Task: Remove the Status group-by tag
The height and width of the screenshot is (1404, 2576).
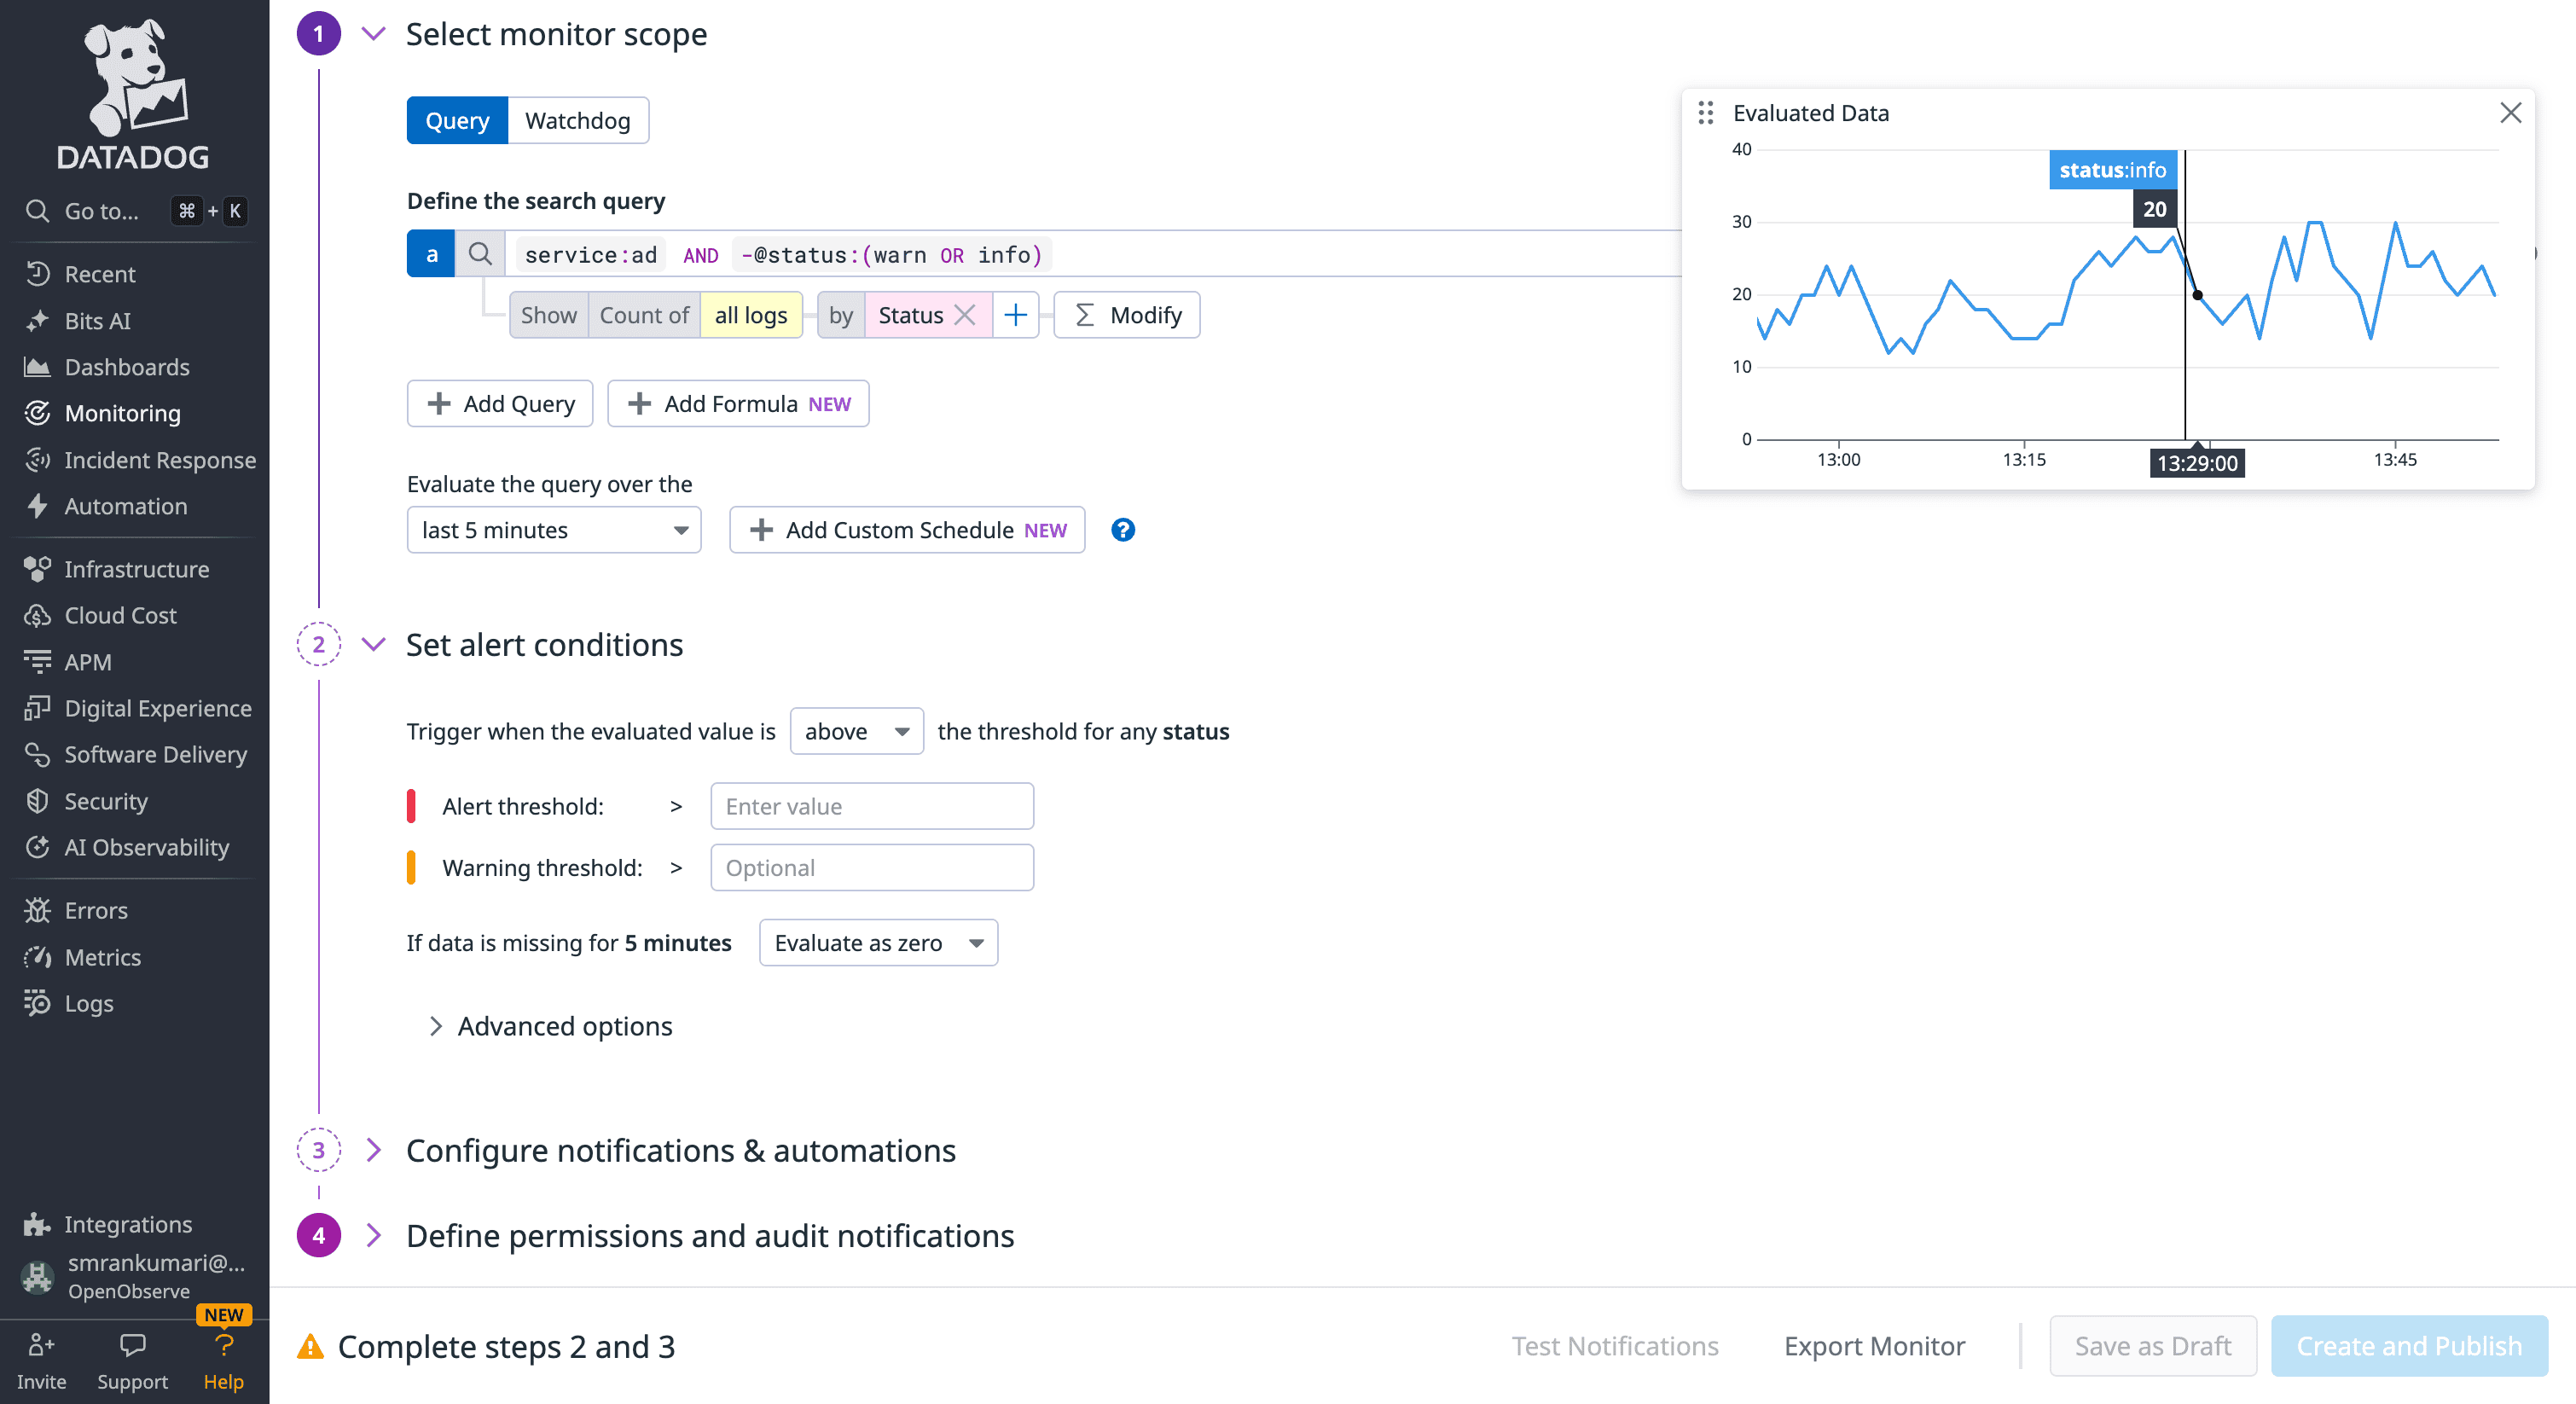Action: 964,315
